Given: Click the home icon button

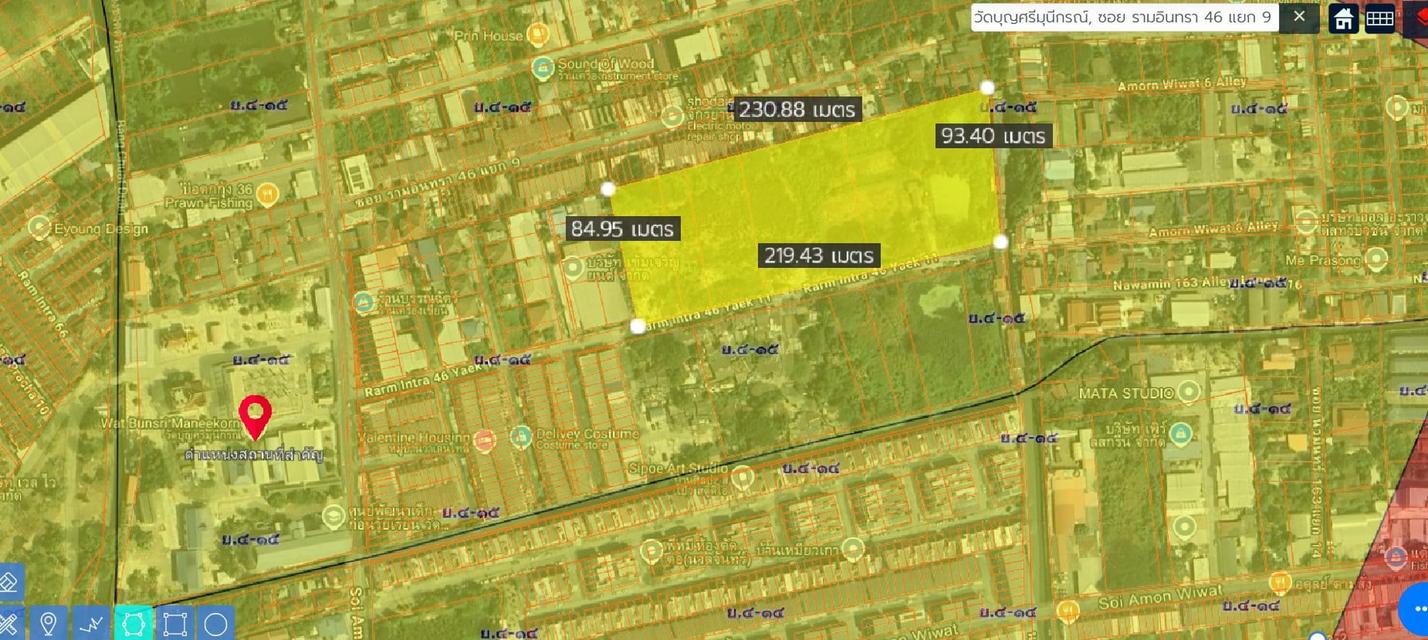Looking at the screenshot, I should click(1343, 18).
